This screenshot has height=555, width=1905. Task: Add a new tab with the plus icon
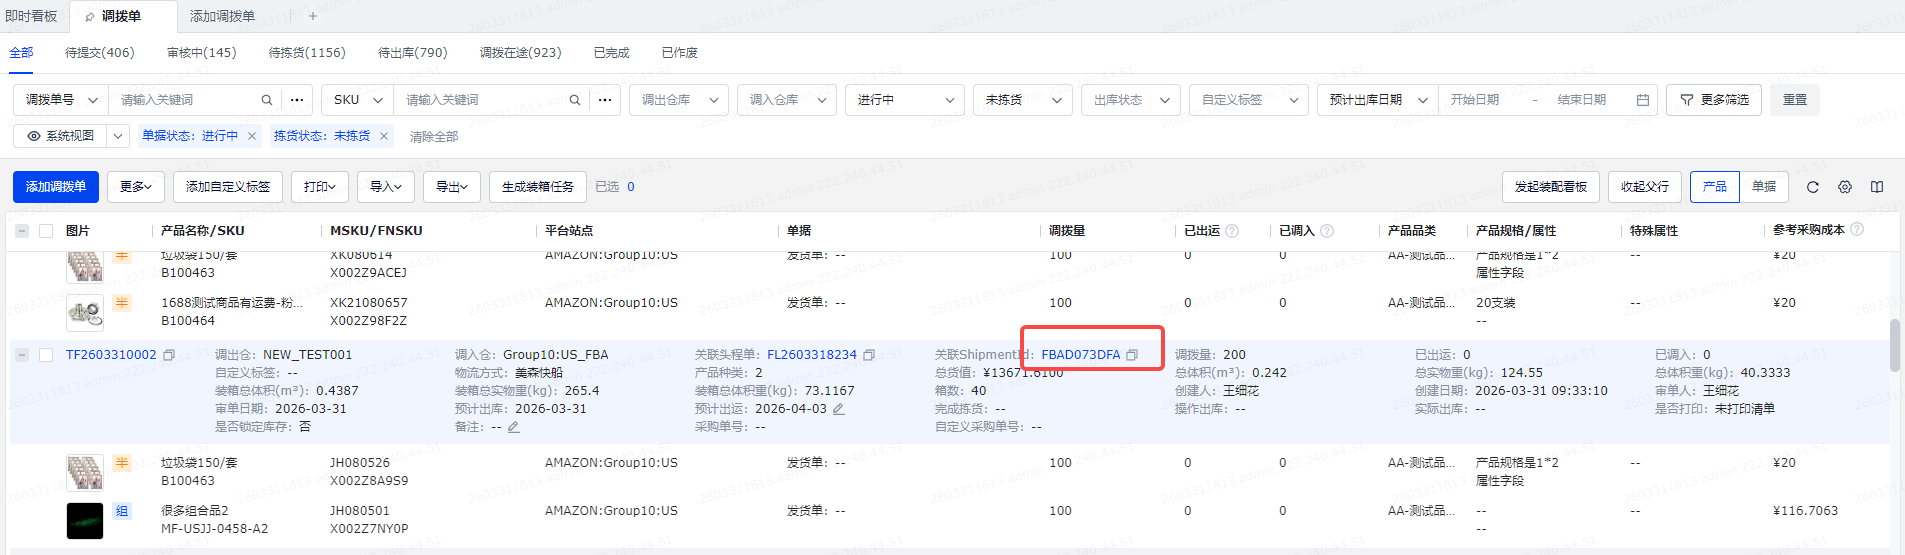click(313, 16)
